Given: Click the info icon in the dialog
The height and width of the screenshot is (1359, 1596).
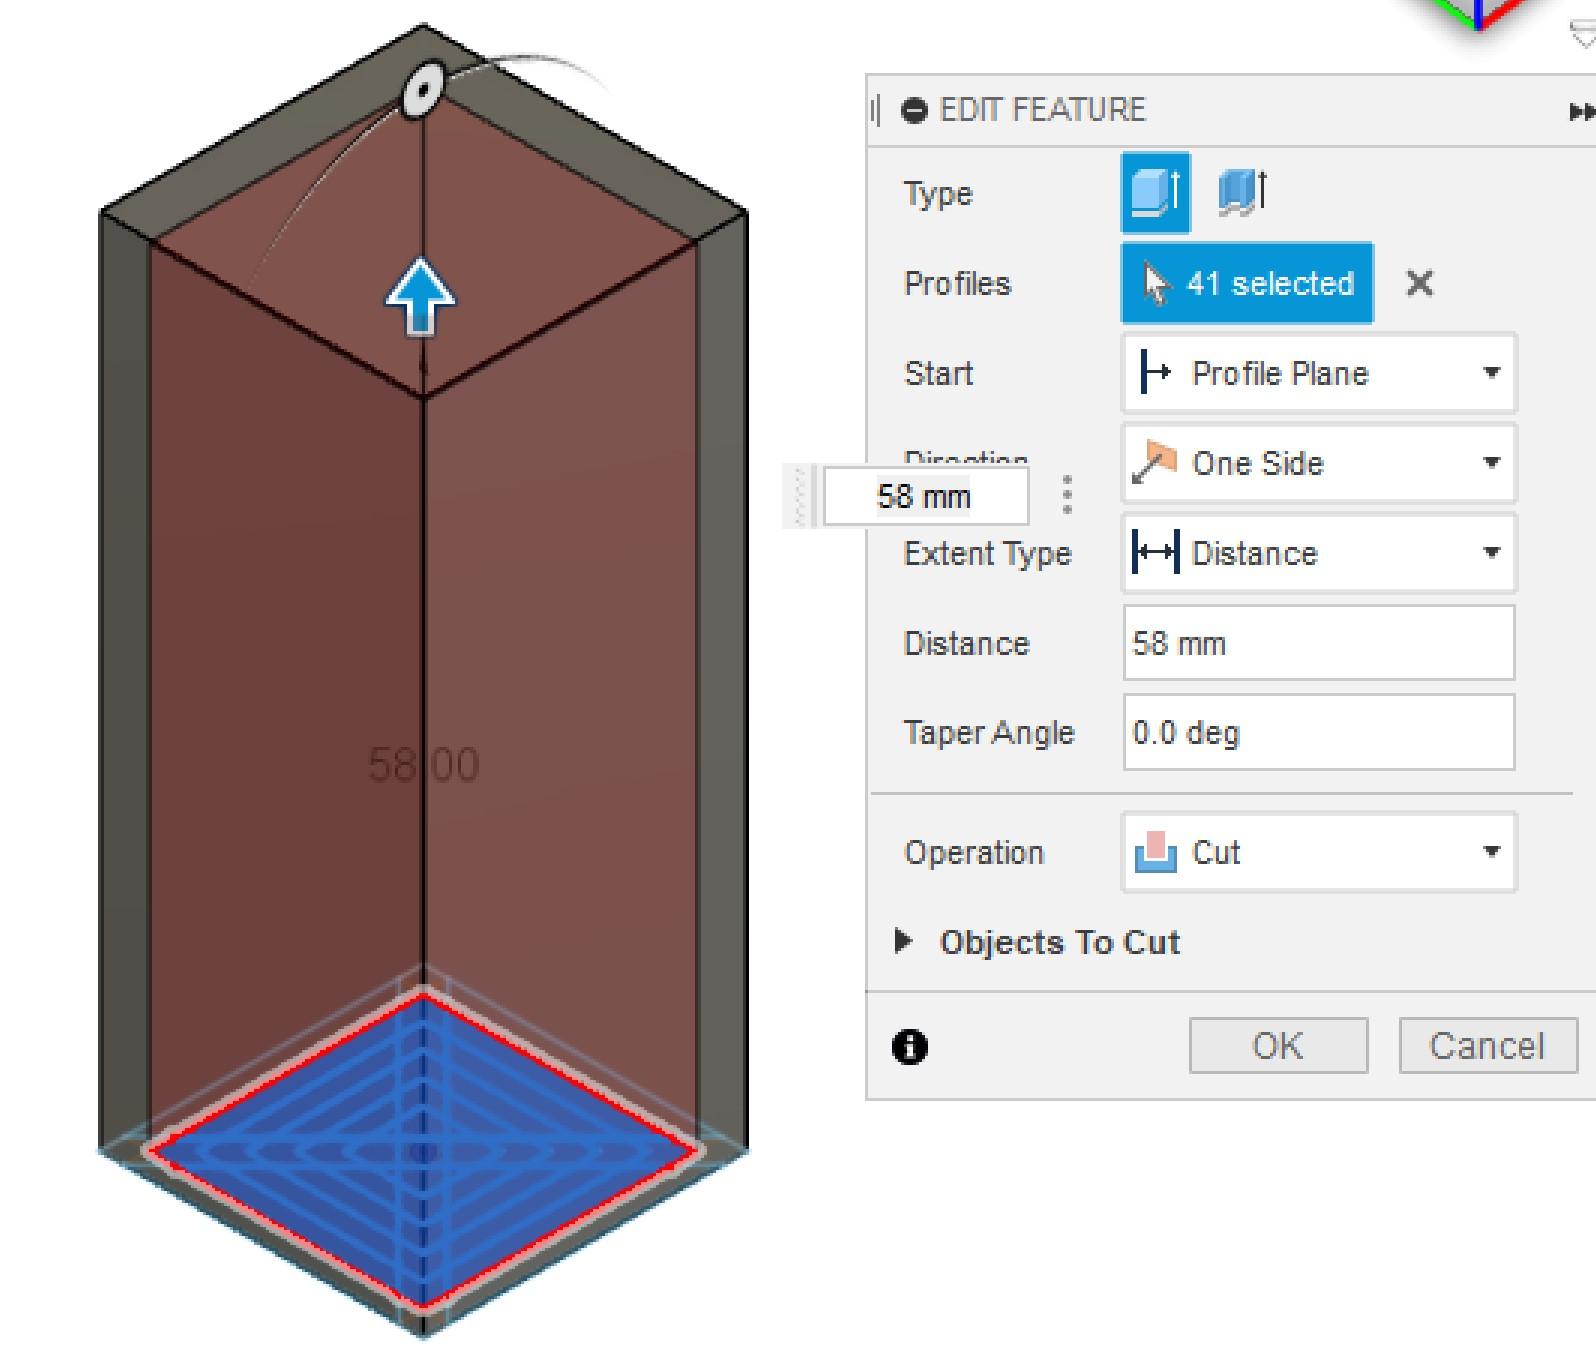Looking at the screenshot, I should [910, 1047].
